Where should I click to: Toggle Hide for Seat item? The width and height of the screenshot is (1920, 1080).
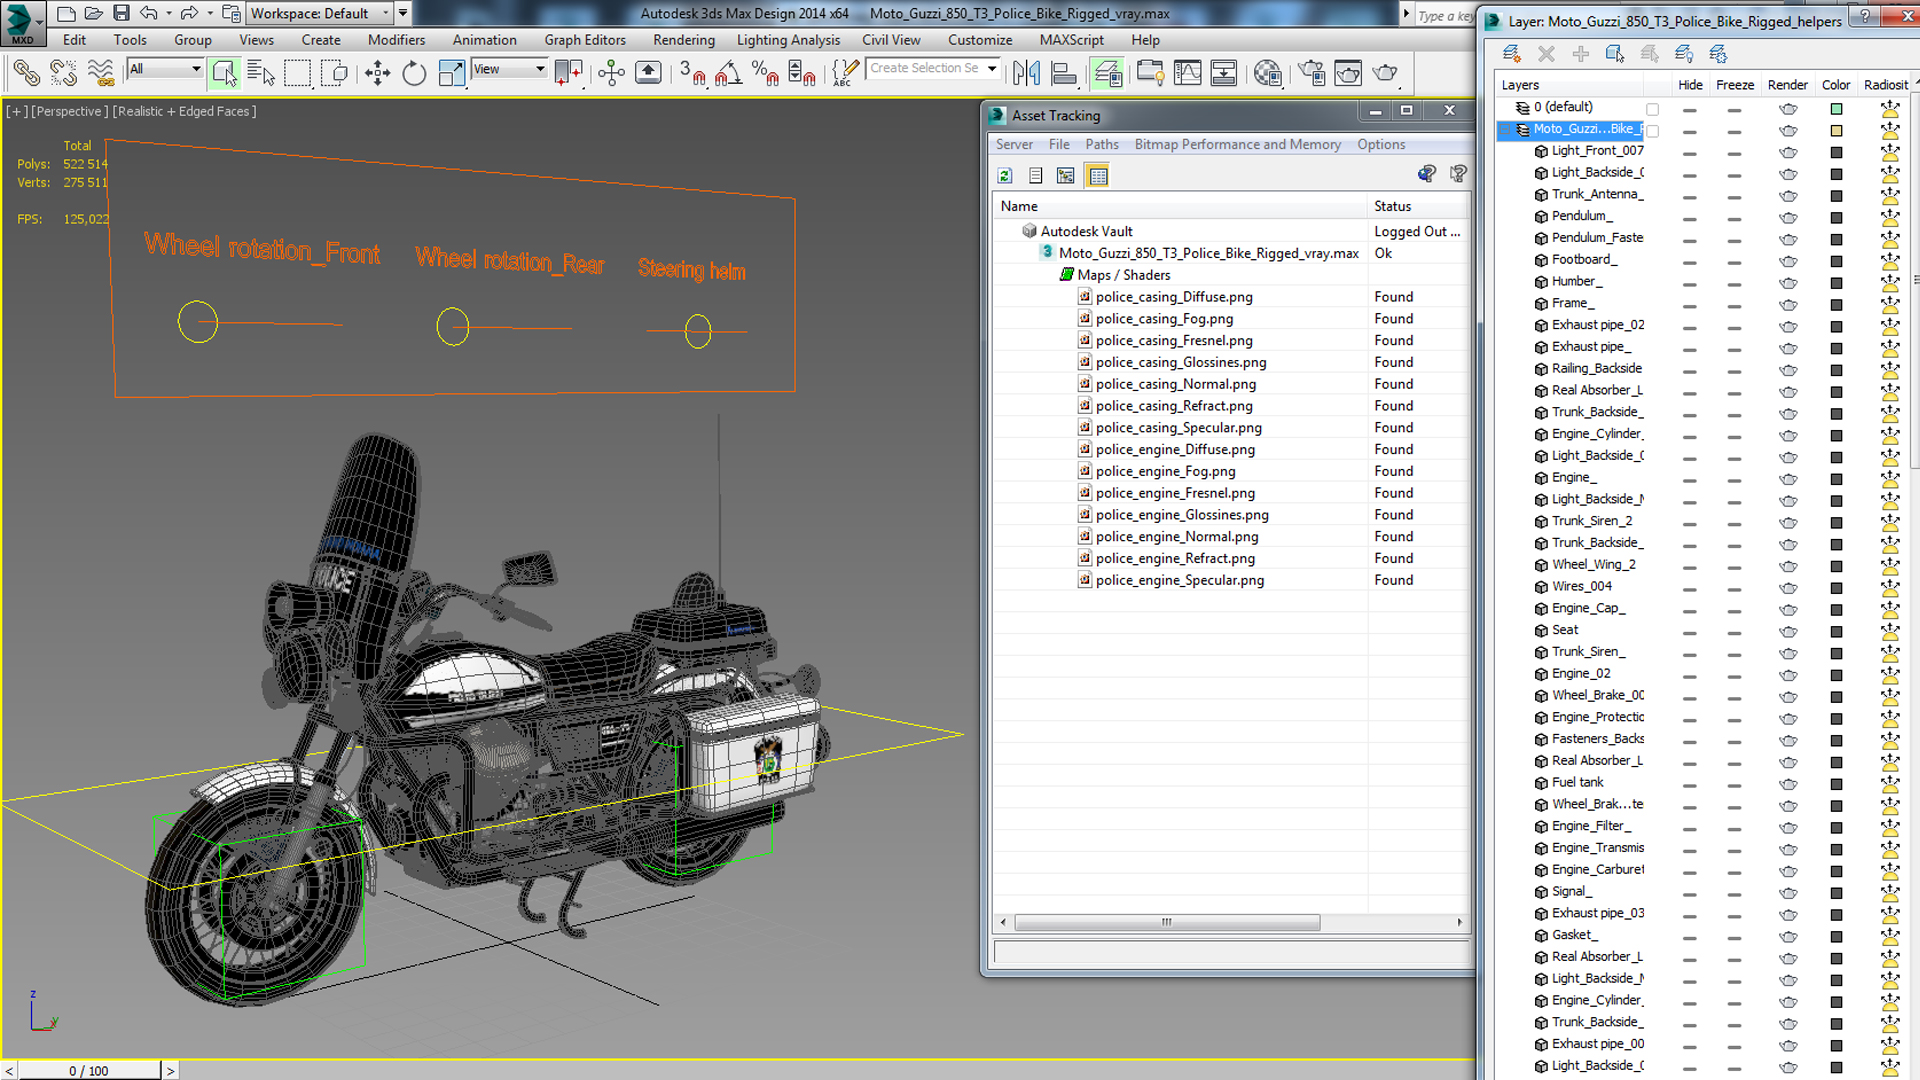pos(1689,632)
